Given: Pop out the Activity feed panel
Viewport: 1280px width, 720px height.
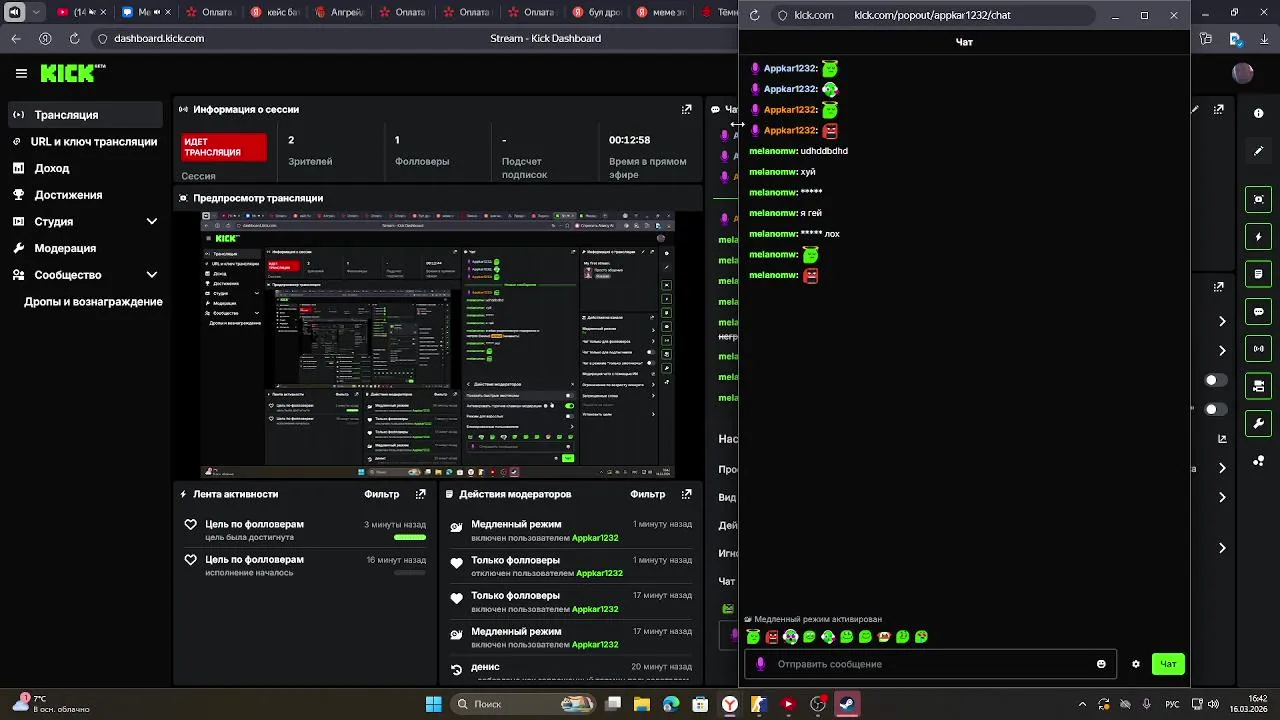Looking at the screenshot, I should (421, 494).
